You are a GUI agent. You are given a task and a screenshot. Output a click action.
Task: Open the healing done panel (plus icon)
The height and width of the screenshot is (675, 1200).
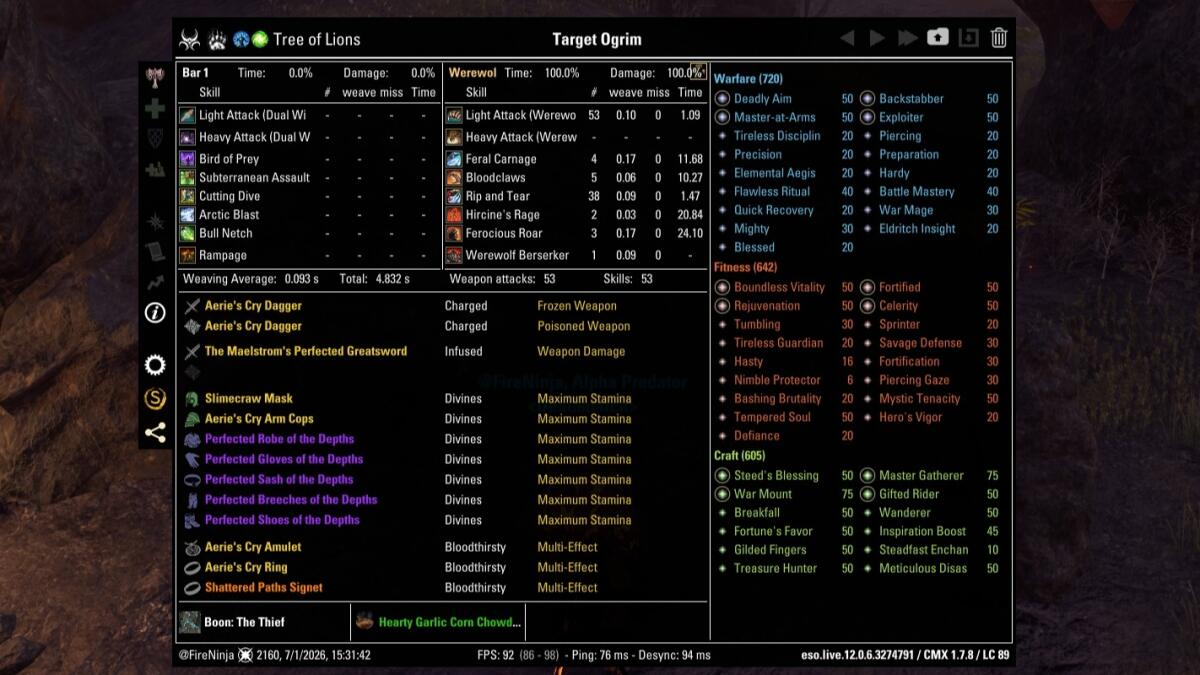pyautogui.click(x=155, y=108)
